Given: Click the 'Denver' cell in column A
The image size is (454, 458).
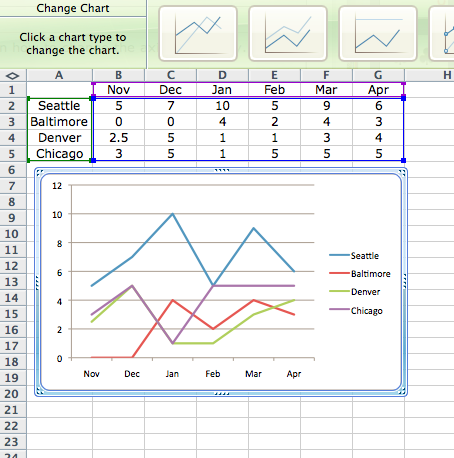Looking at the screenshot, I should coord(59,138).
